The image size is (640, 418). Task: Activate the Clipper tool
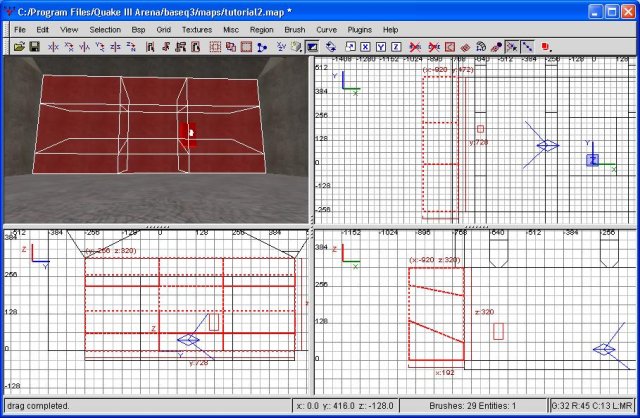tap(262, 47)
